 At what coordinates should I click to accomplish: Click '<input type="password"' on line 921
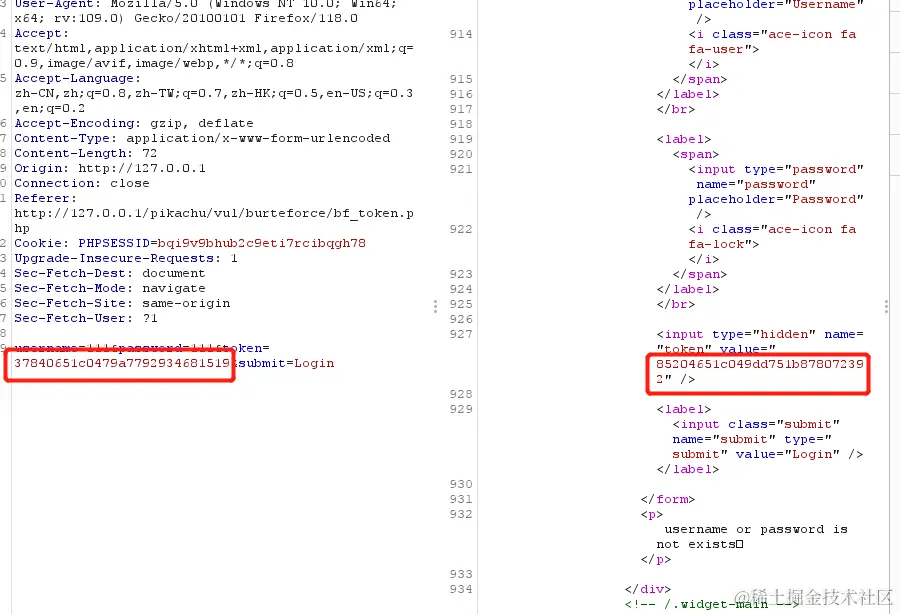click(x=776, y=169)
